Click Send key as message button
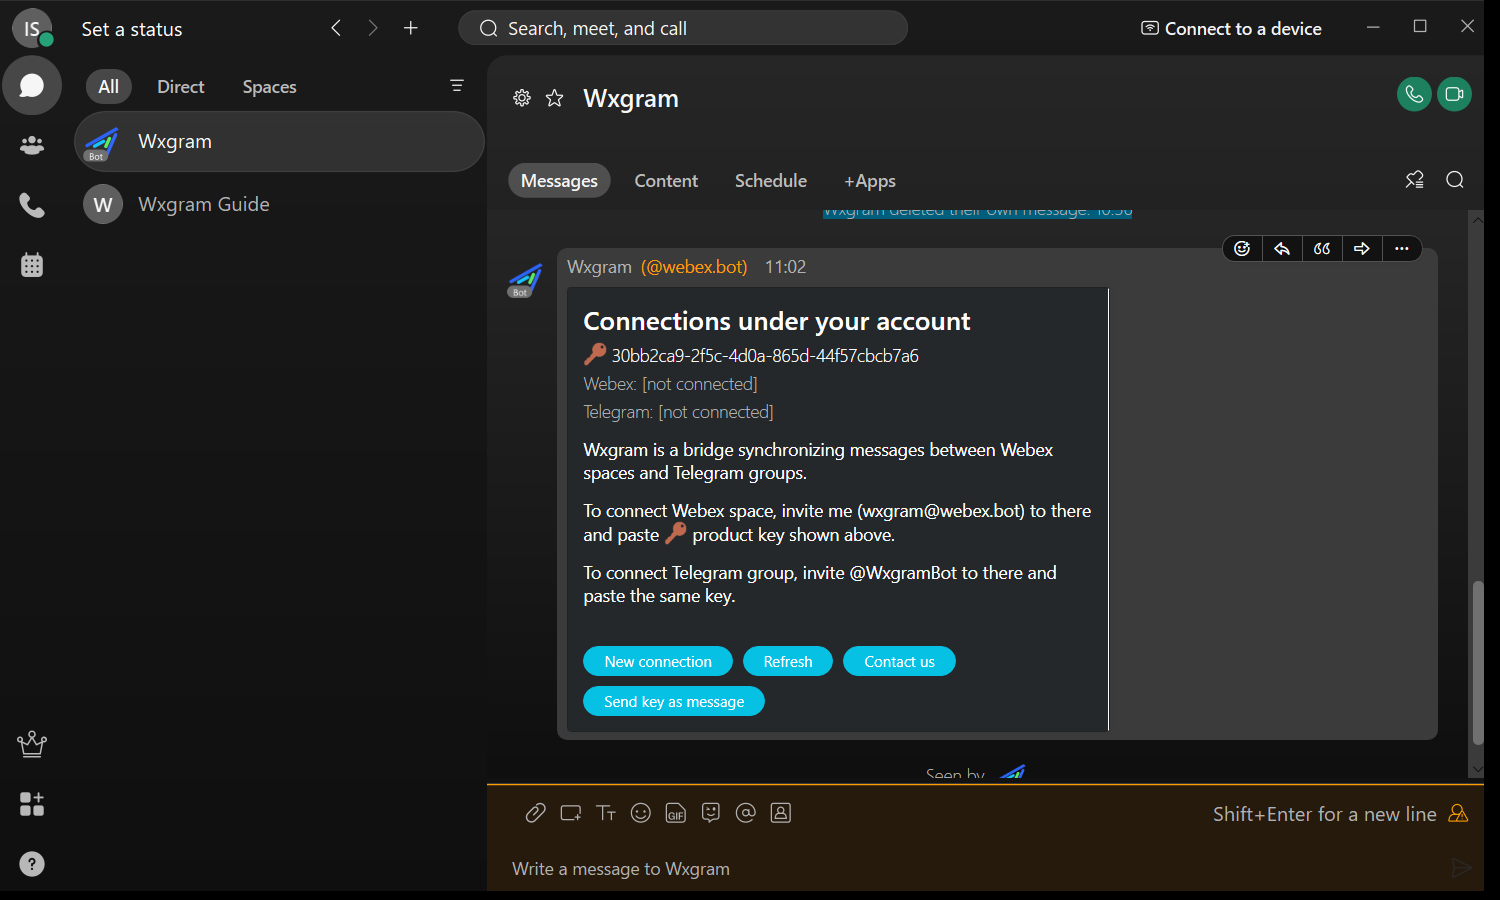The height and width of the screenshot is (900, 1500). coord(673,702)
